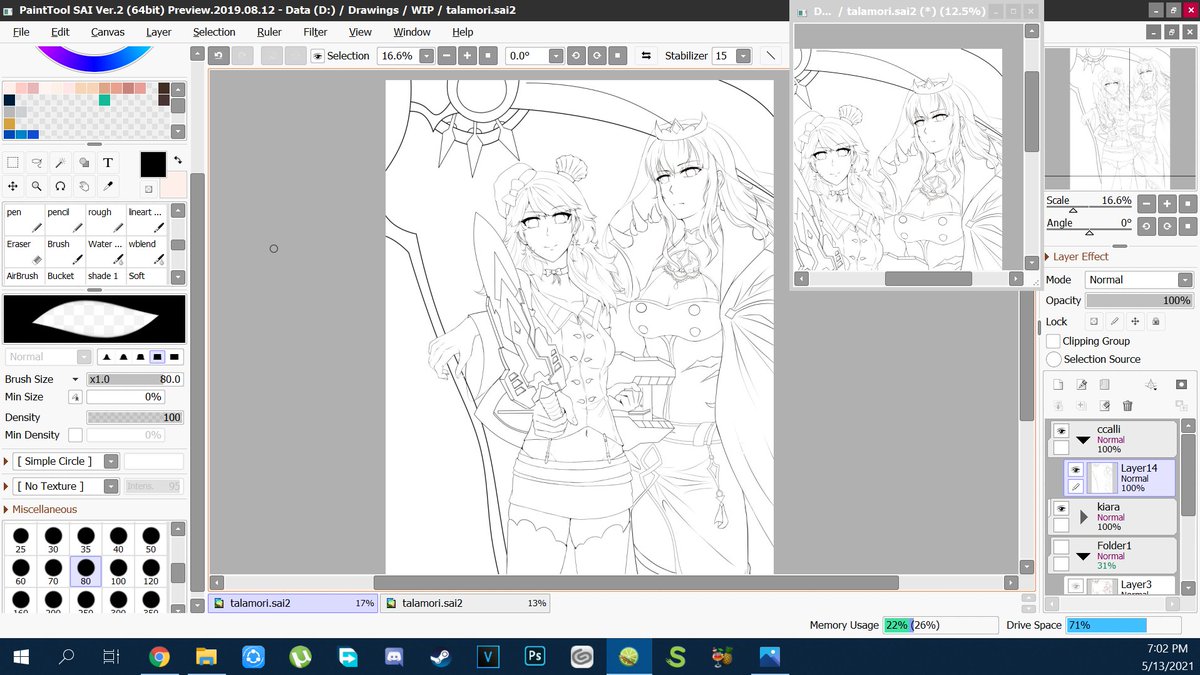
Task: Open the Filter menu
Action: click(315, 32)
